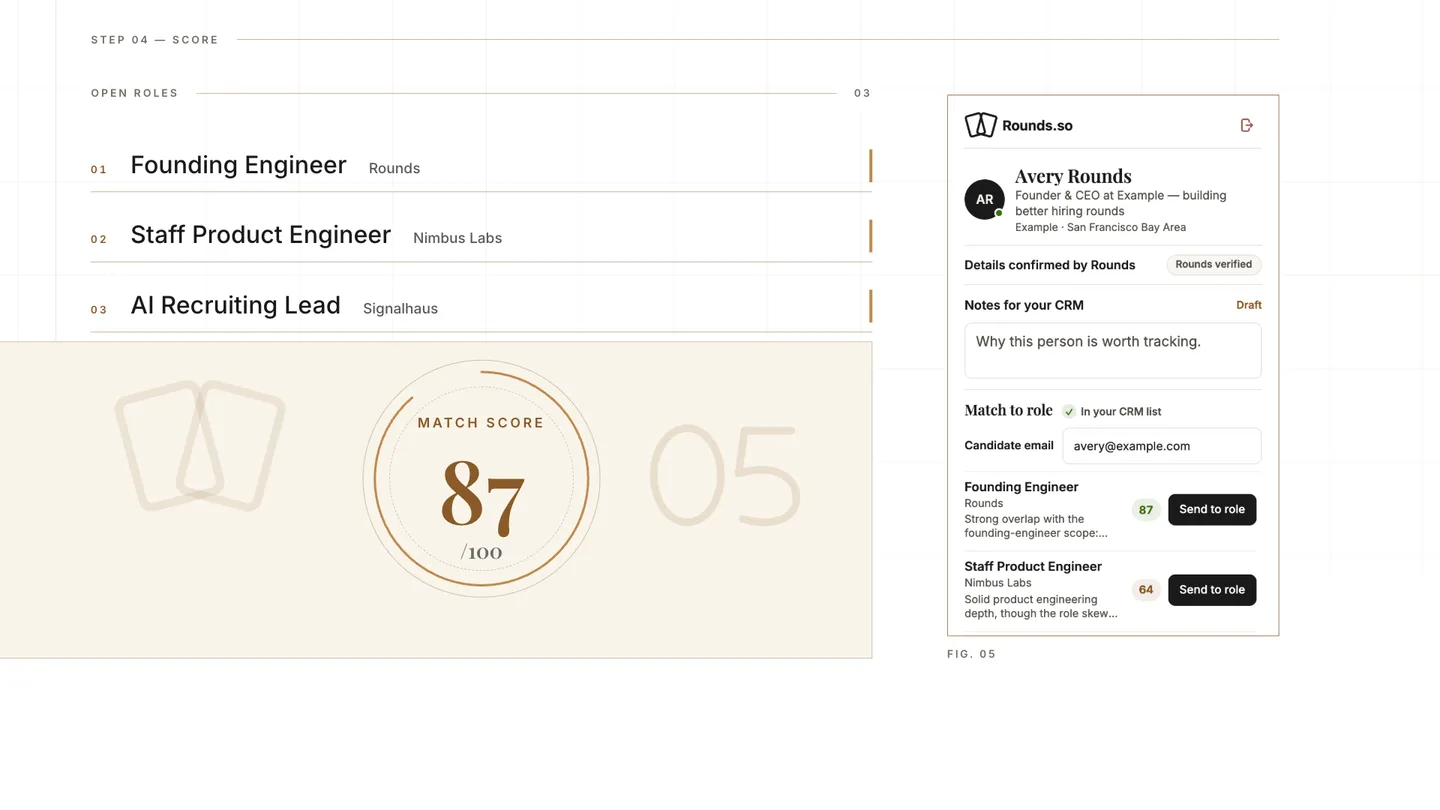
Task: Click the Details confirmed by Rounds text
Action: [1050, 265]
